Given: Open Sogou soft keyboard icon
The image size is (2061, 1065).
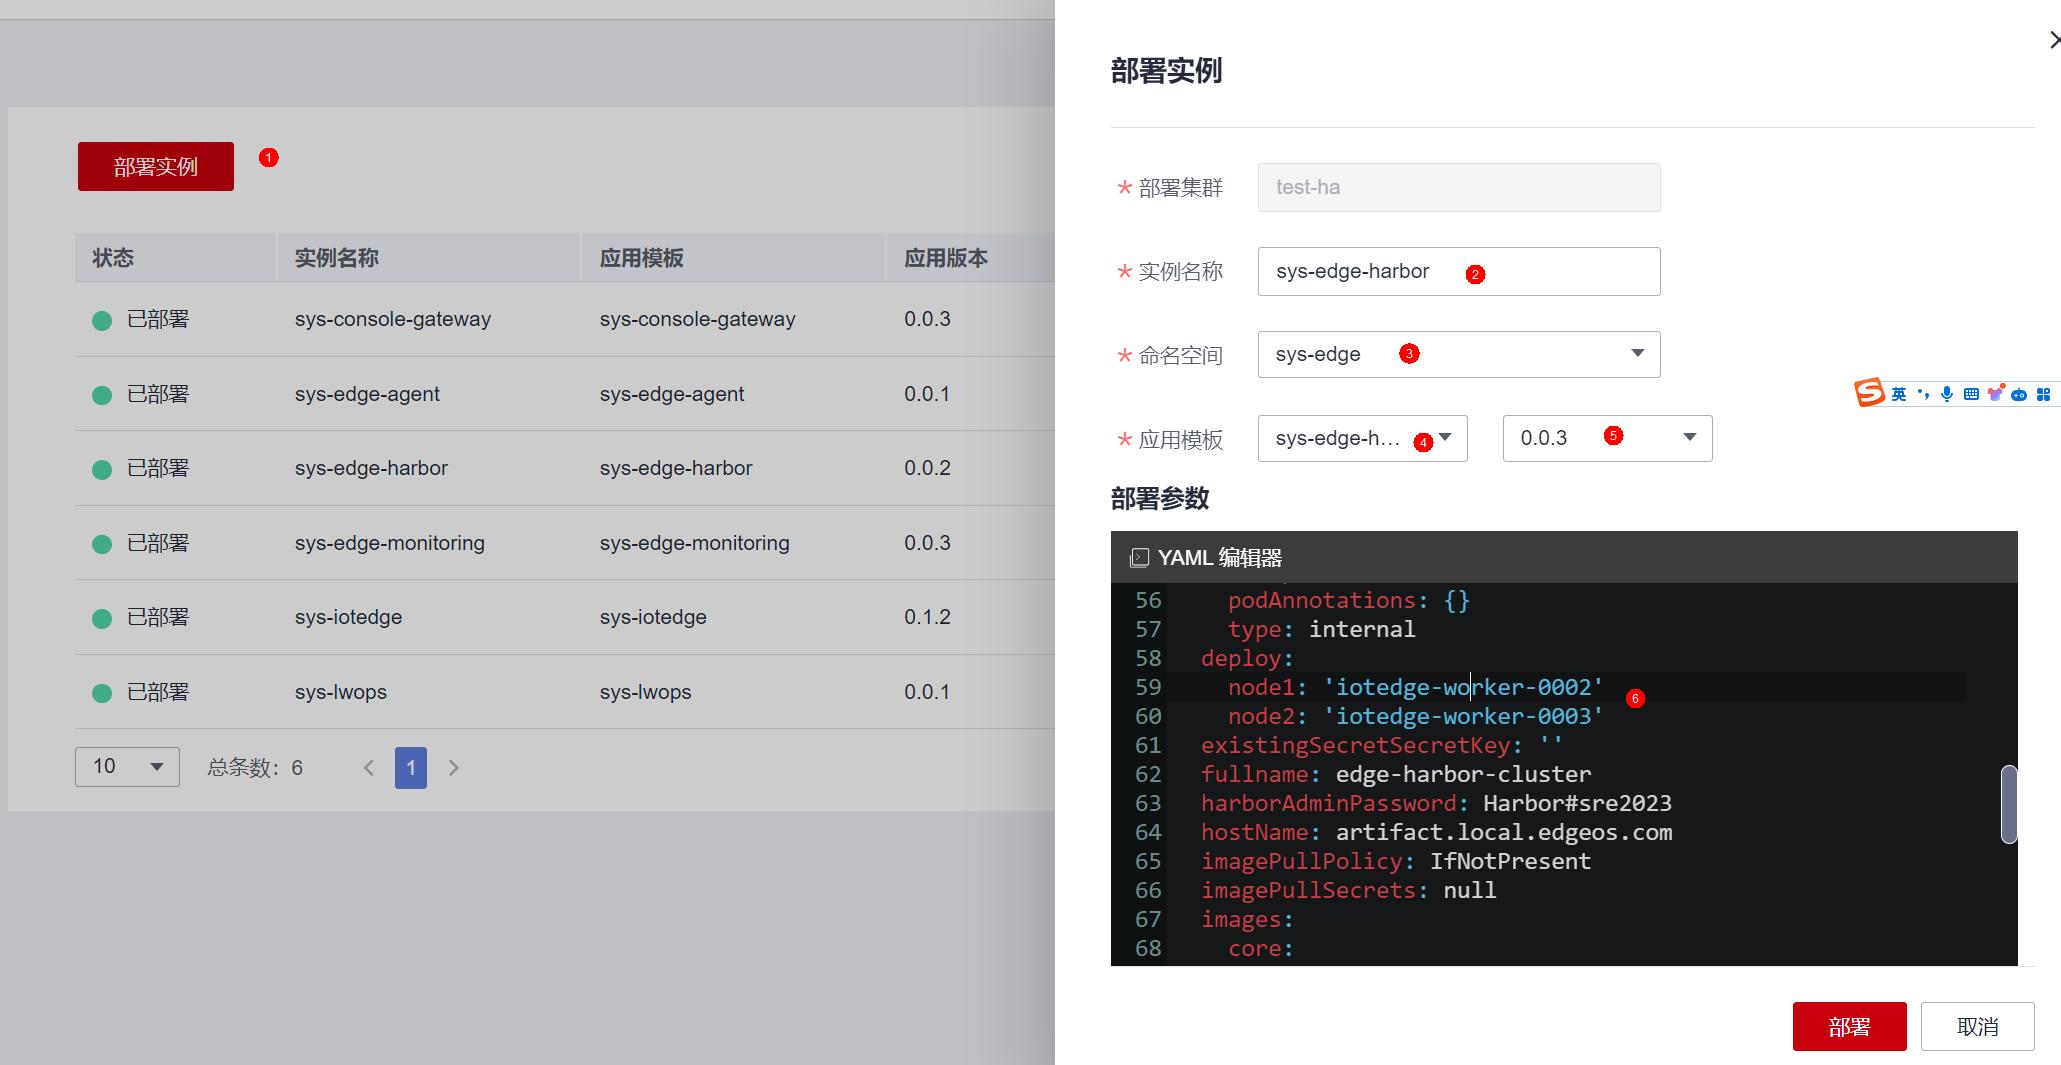Looking at the screenshot, I should [1971, 394].
